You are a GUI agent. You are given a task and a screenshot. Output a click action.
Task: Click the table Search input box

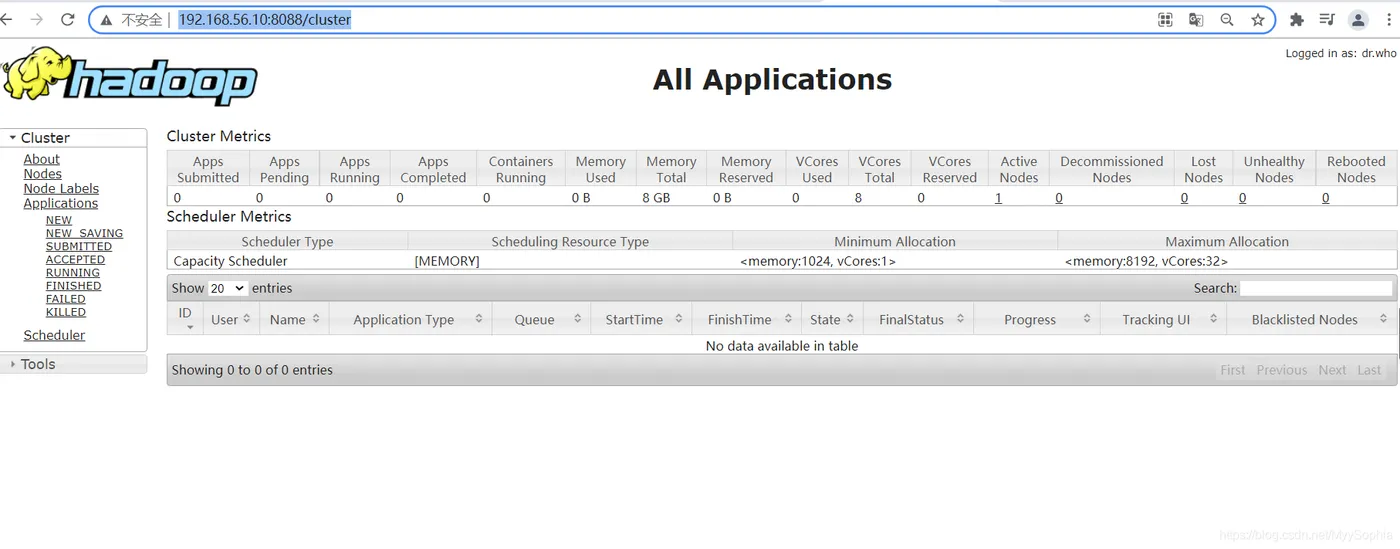tap(1316, 288)
